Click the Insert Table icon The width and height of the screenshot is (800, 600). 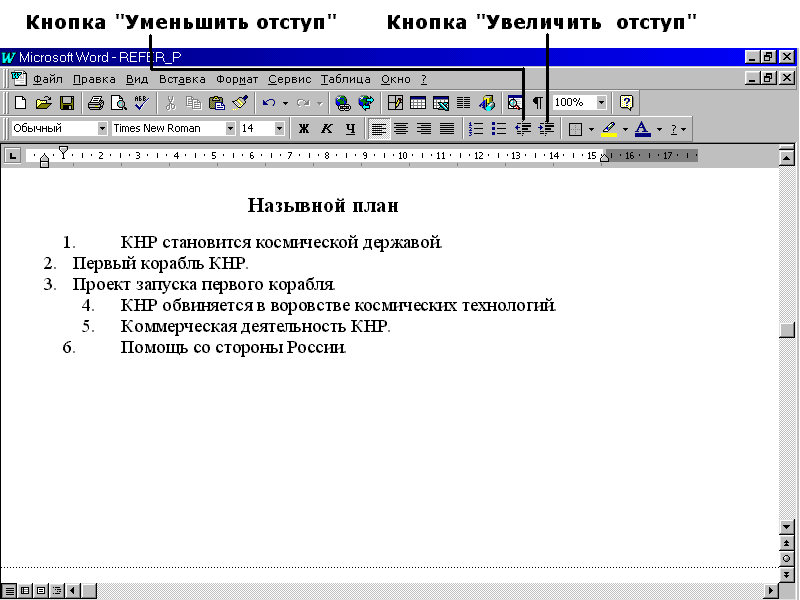tap(418, 103)
